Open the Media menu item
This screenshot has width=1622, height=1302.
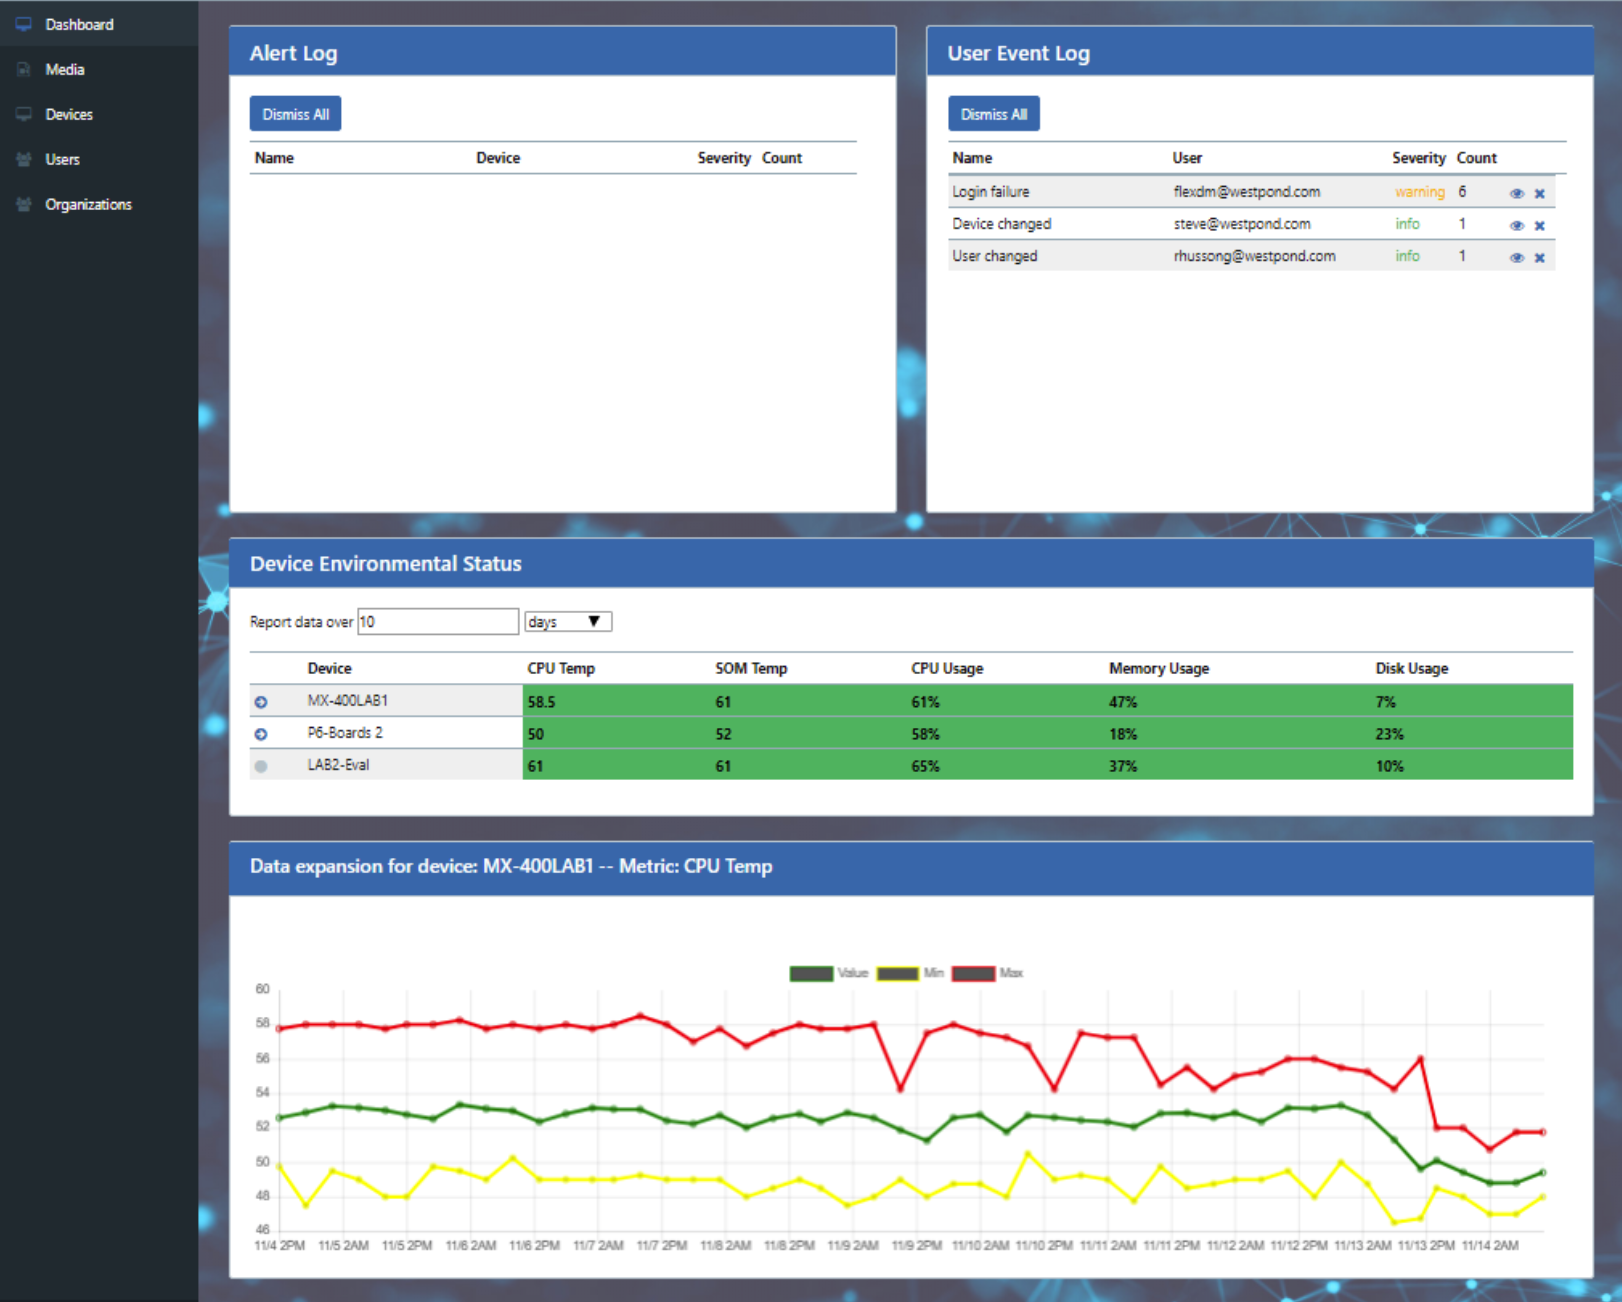(65, 69)
